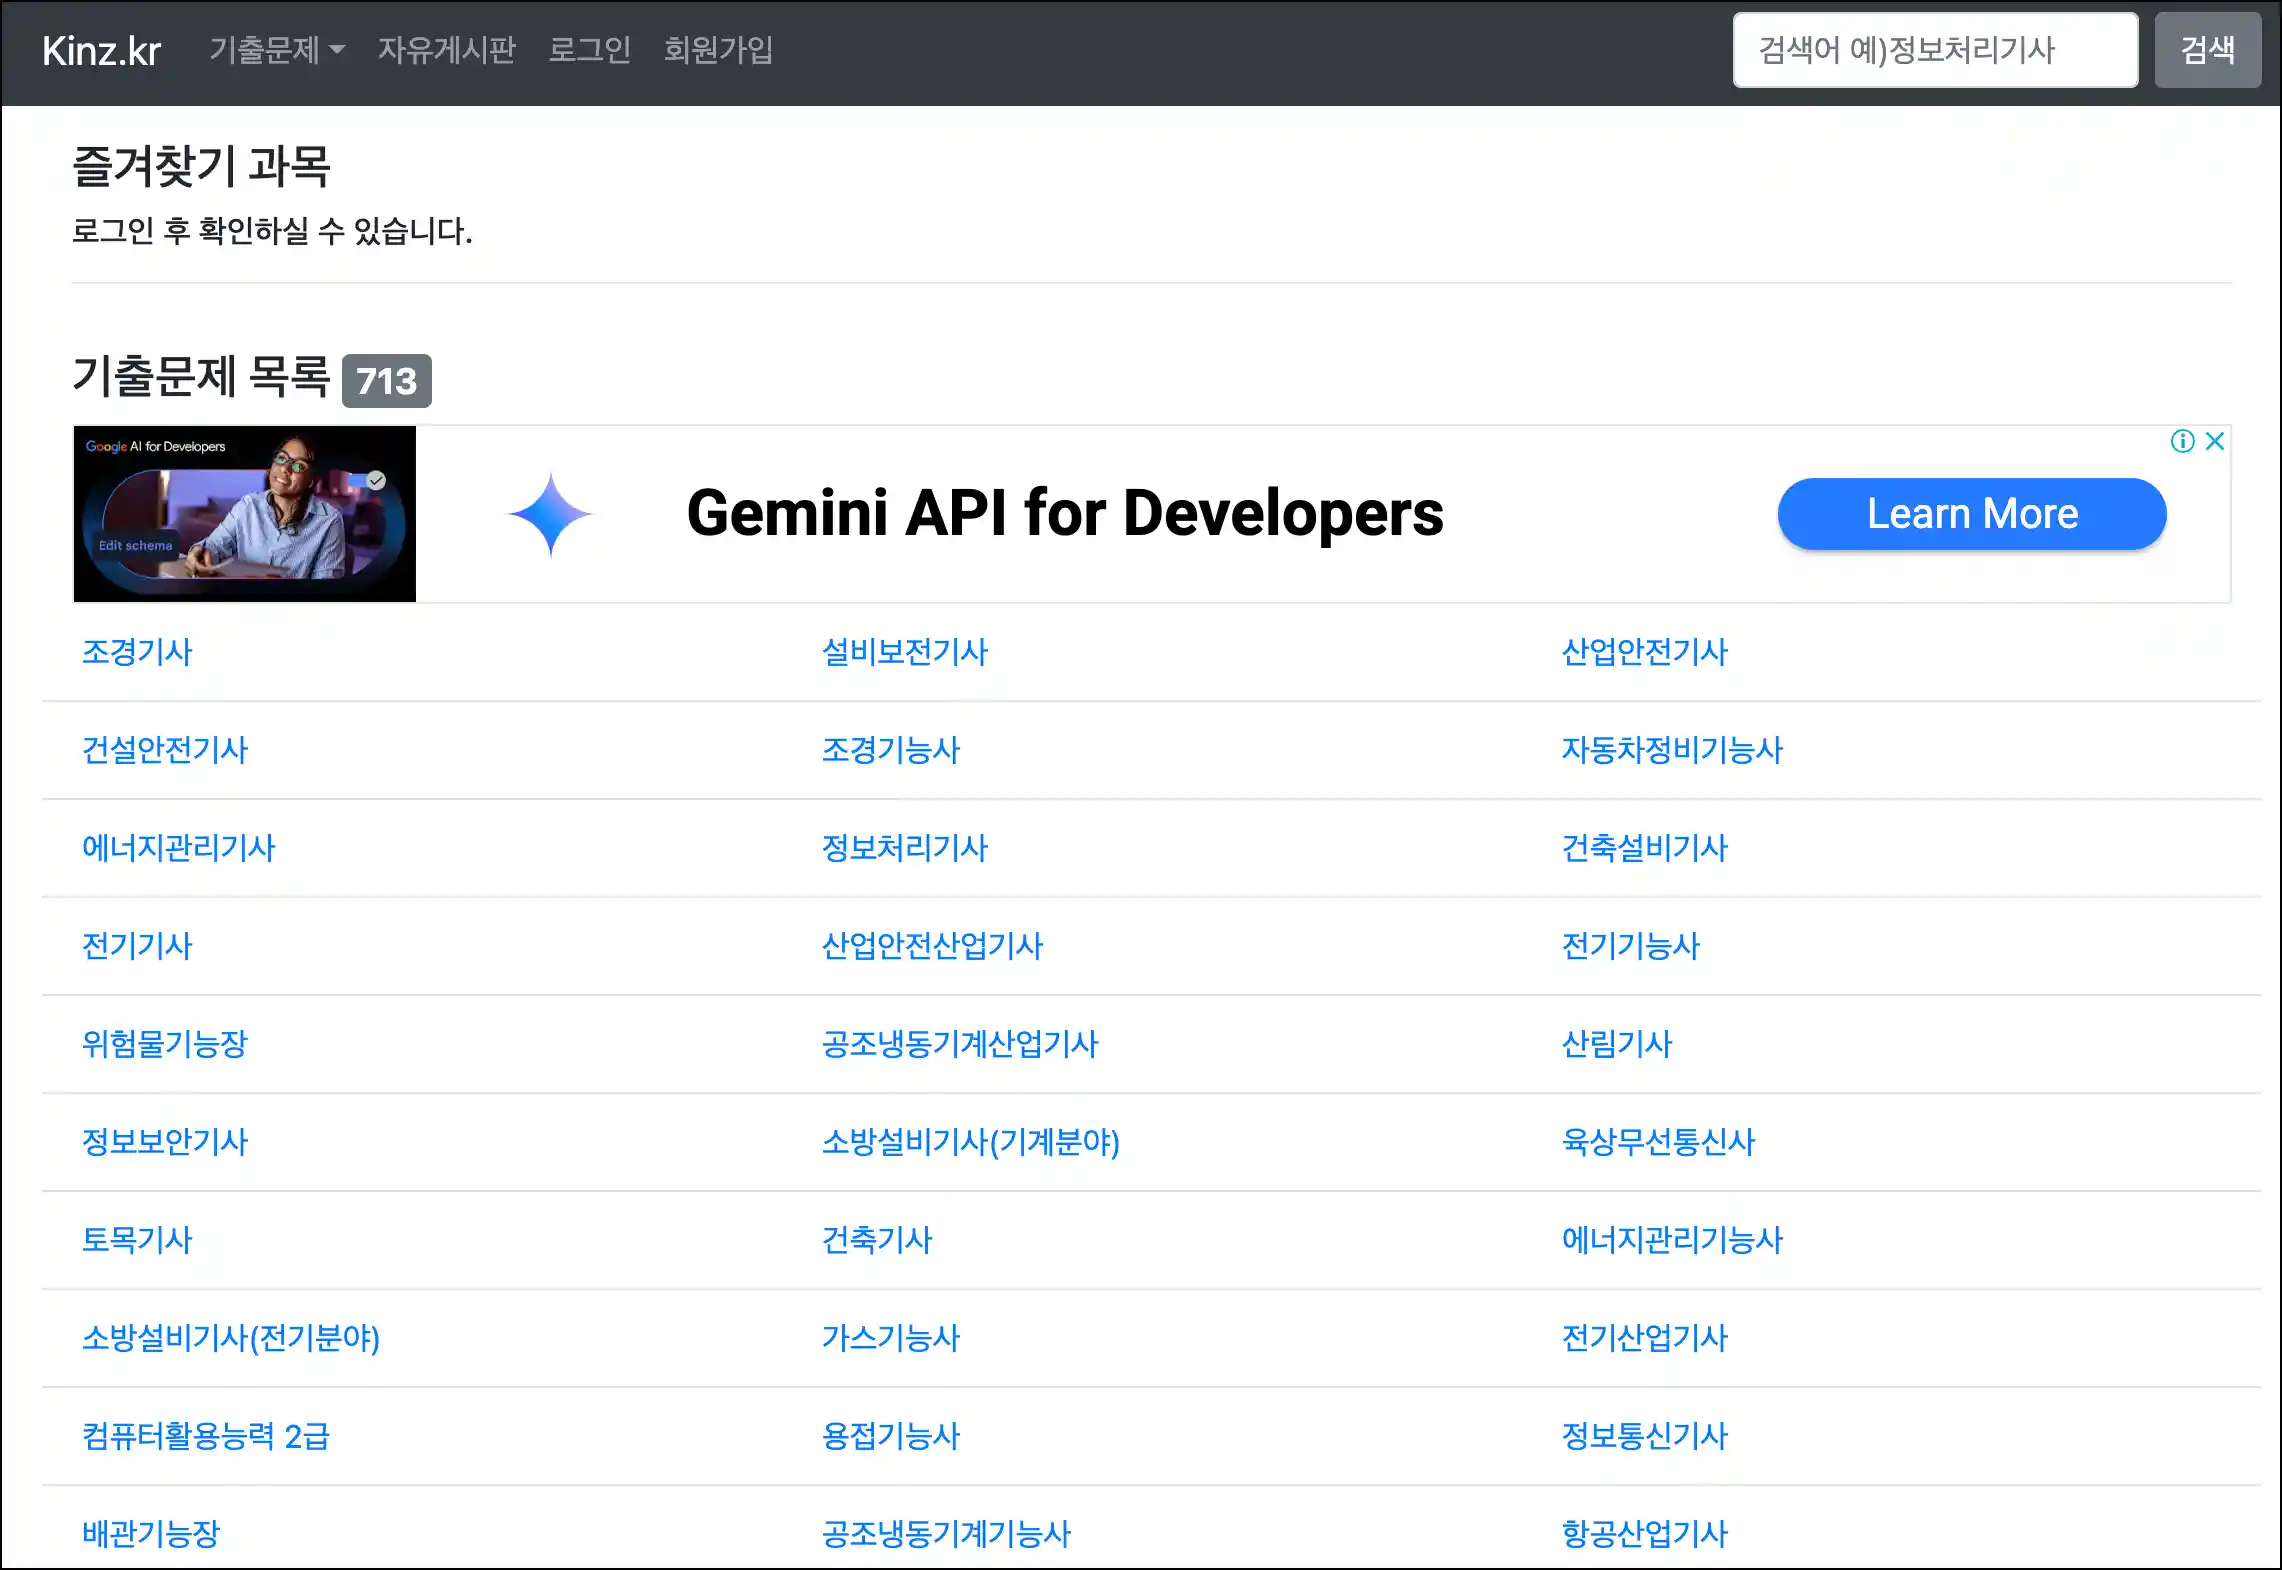
Task: Open the 용접기능사 exam link
Action: (x=891, y=1436)
